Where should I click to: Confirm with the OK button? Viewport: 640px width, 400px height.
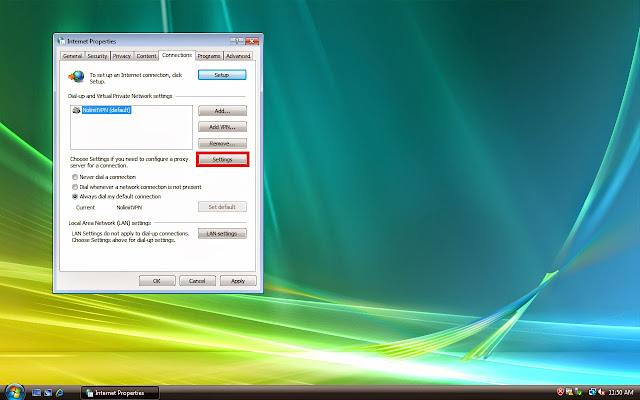(x=157, y=281)
